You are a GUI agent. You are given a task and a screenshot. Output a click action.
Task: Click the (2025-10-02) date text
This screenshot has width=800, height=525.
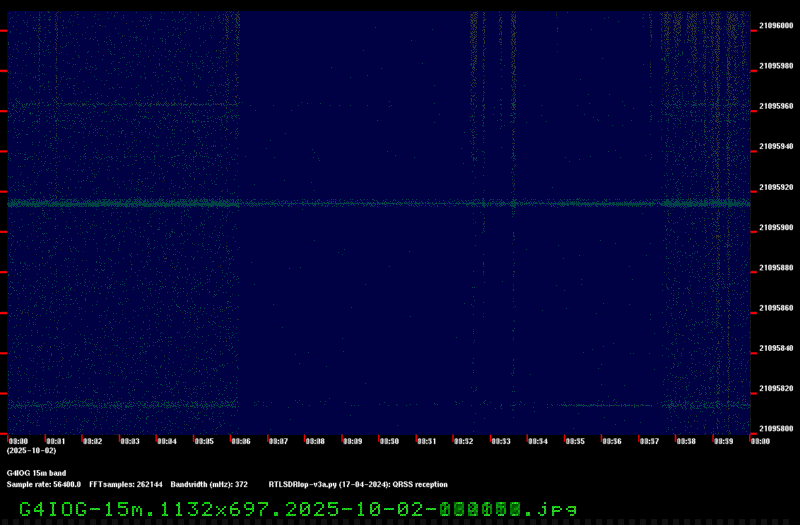coord(32,451)
